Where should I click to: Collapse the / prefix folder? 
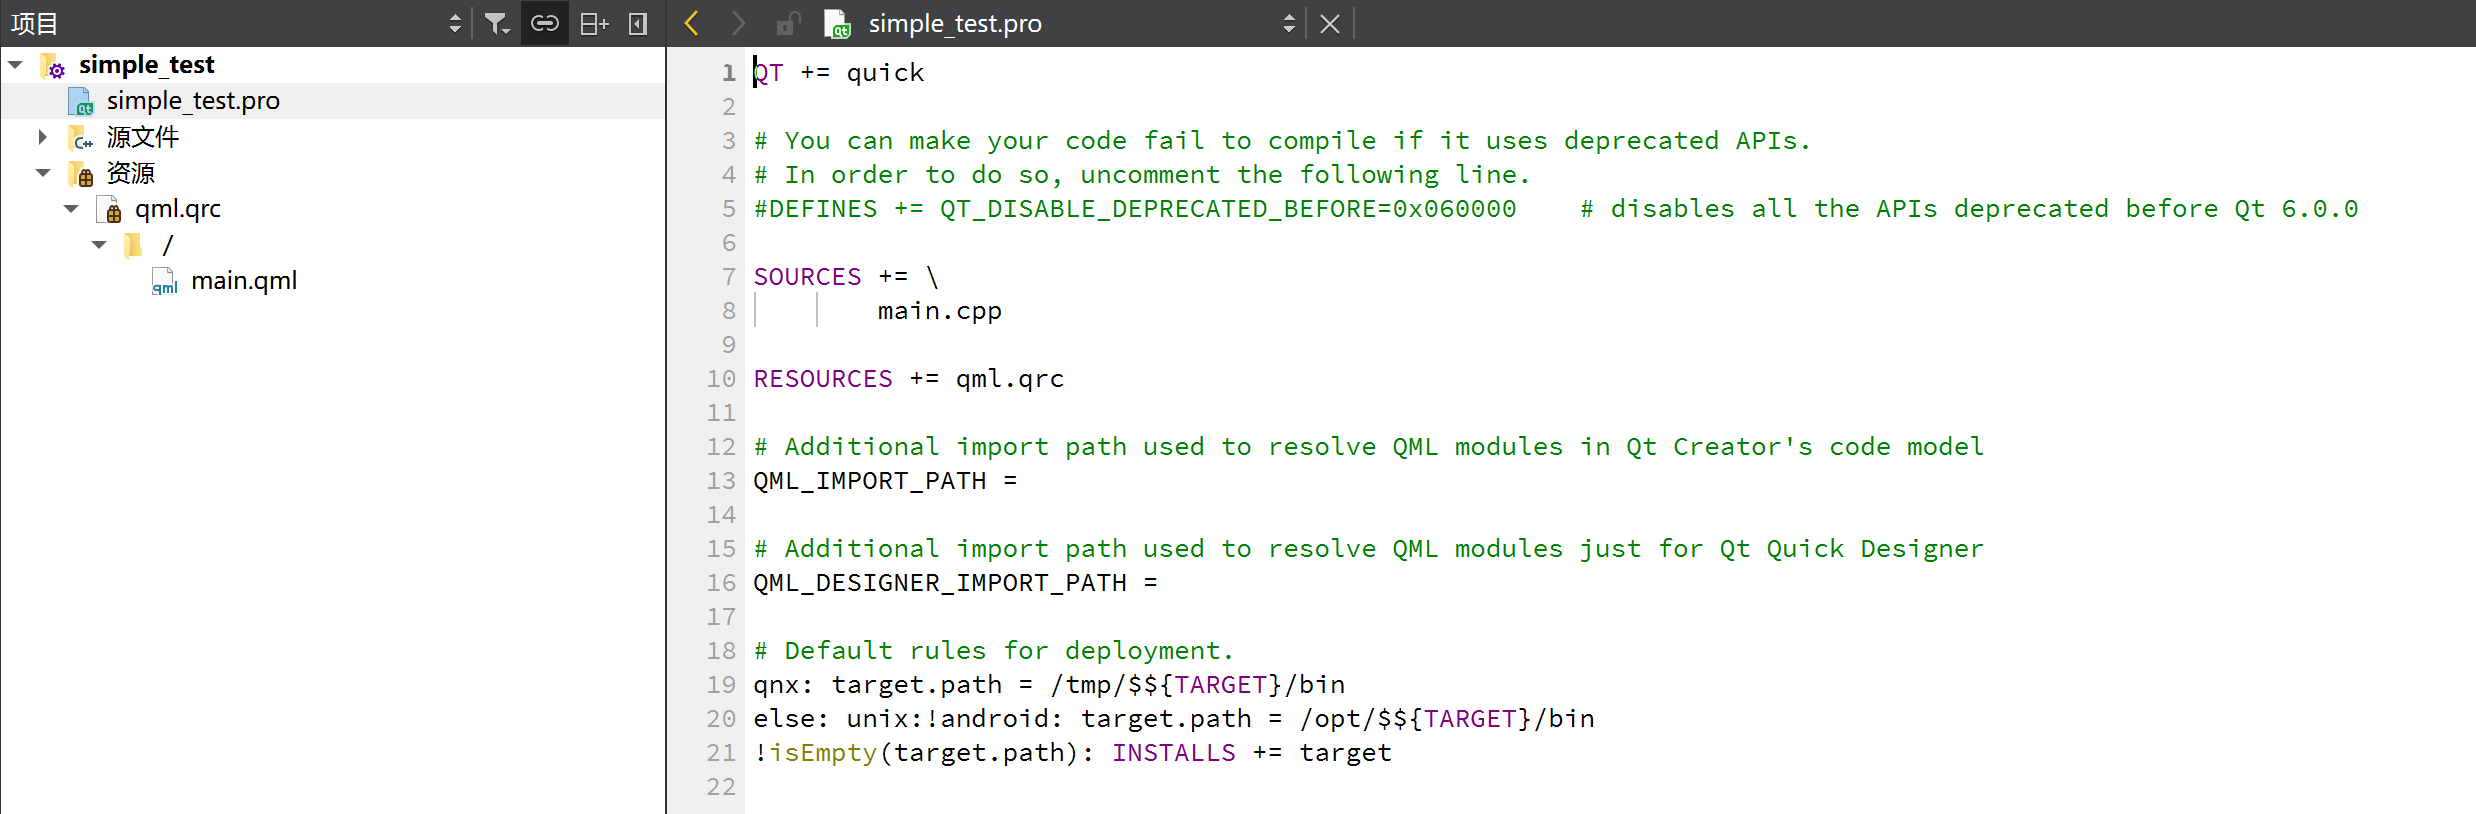pyautogui.click(x=99, y=245)
